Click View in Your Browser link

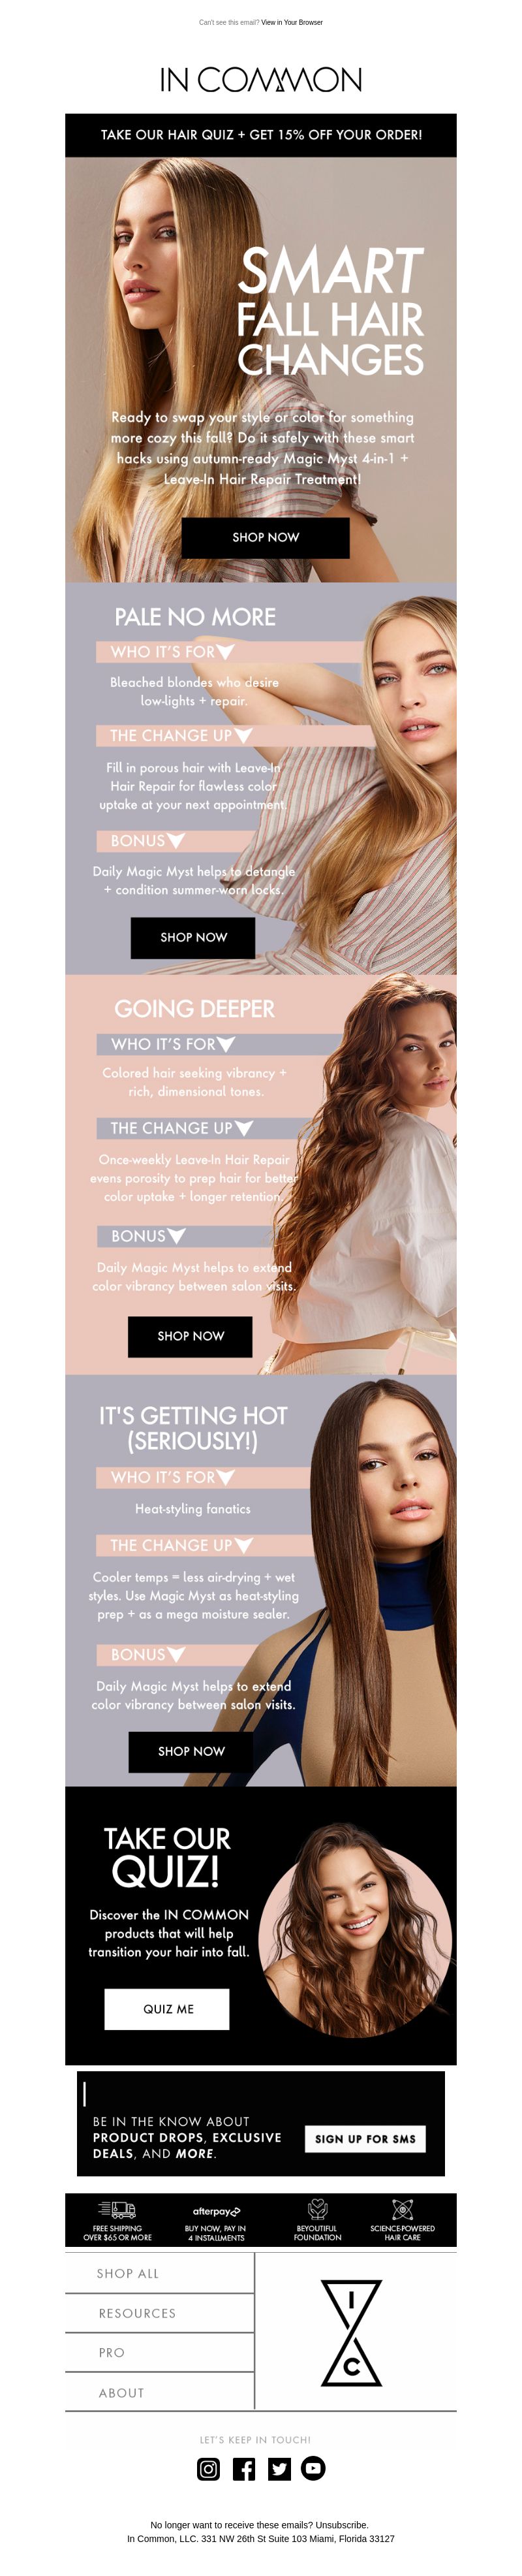[x=292, y=22]
